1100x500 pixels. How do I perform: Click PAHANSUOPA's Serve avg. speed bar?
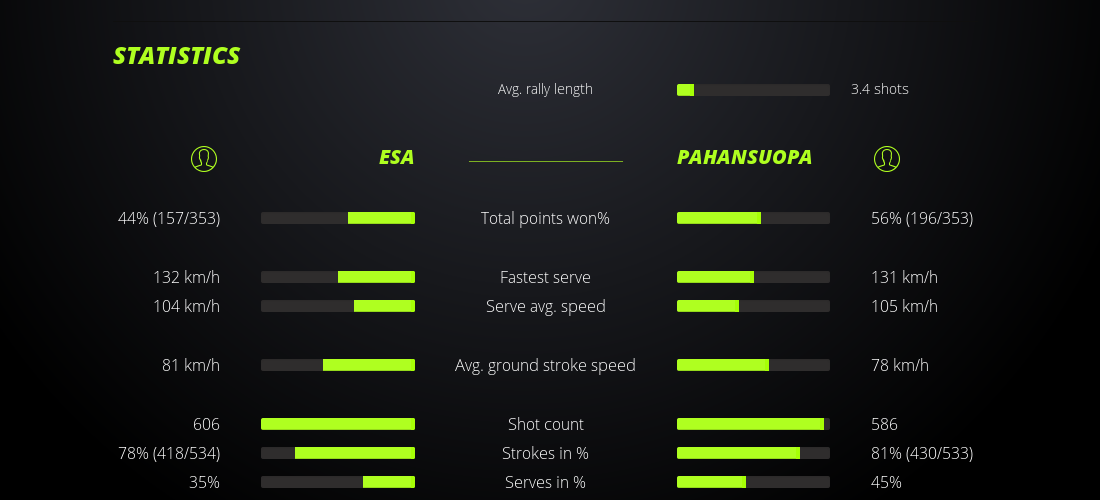pos(753,306)
